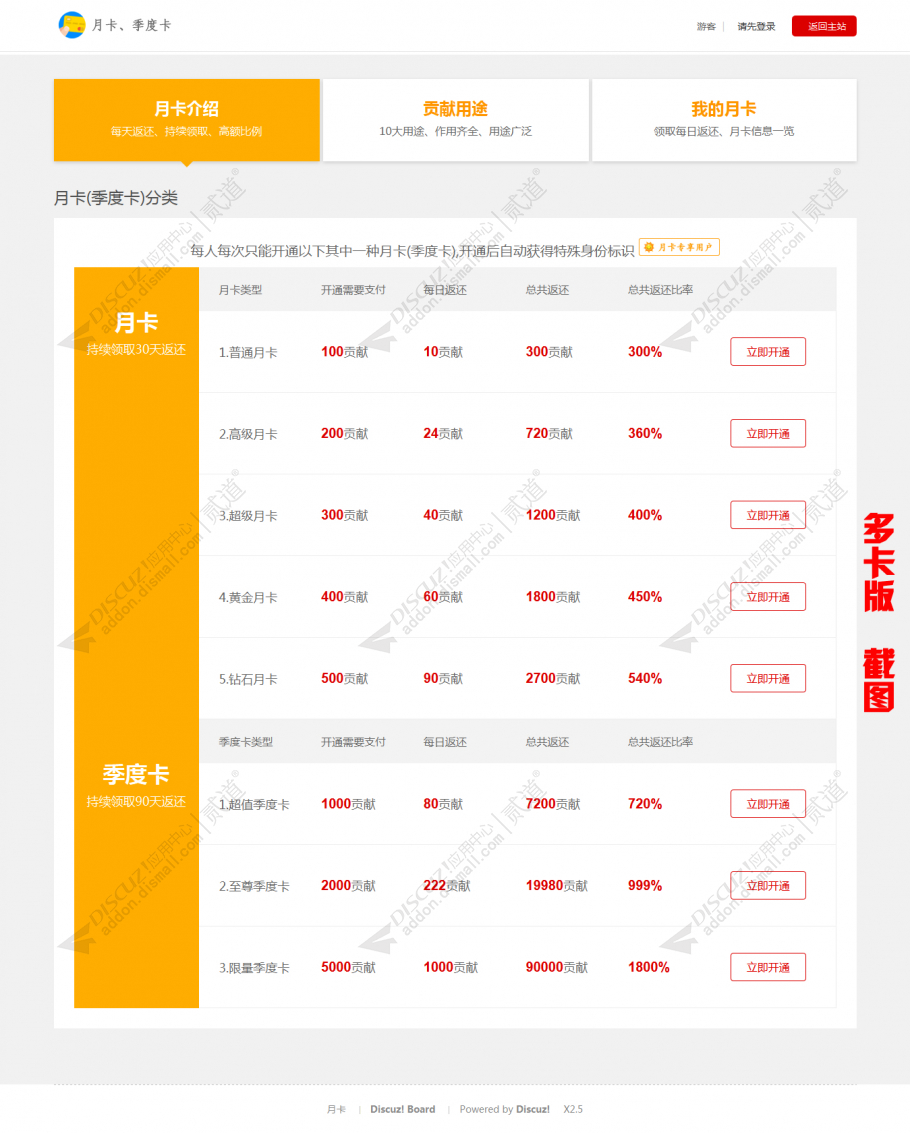The image size is (910, 1133).
Task: Click the 季度卡类型 column header
Action: point(246,742)
